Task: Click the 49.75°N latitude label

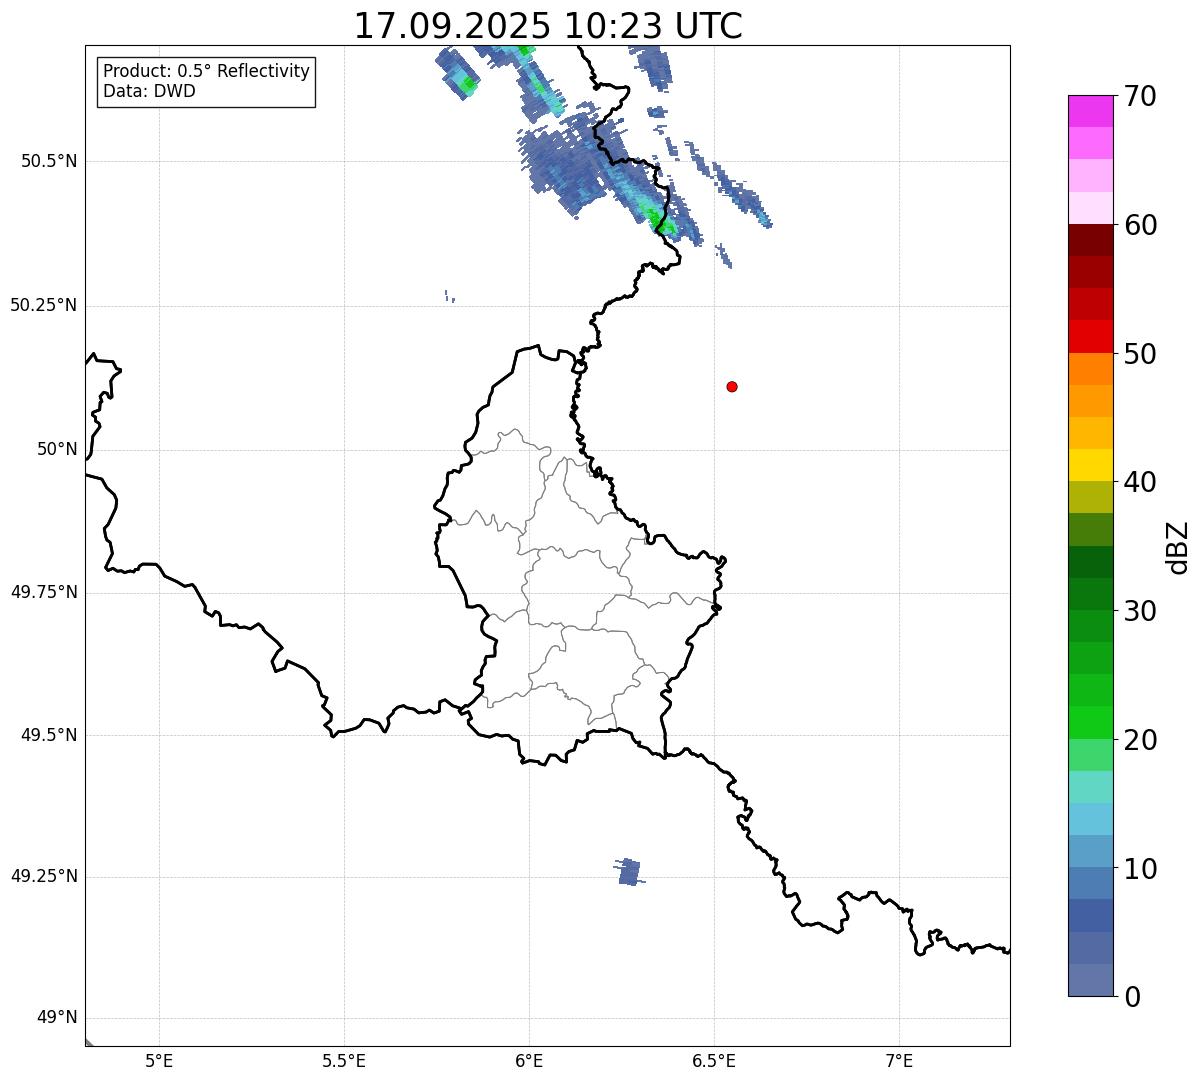Action: point(43,592)
